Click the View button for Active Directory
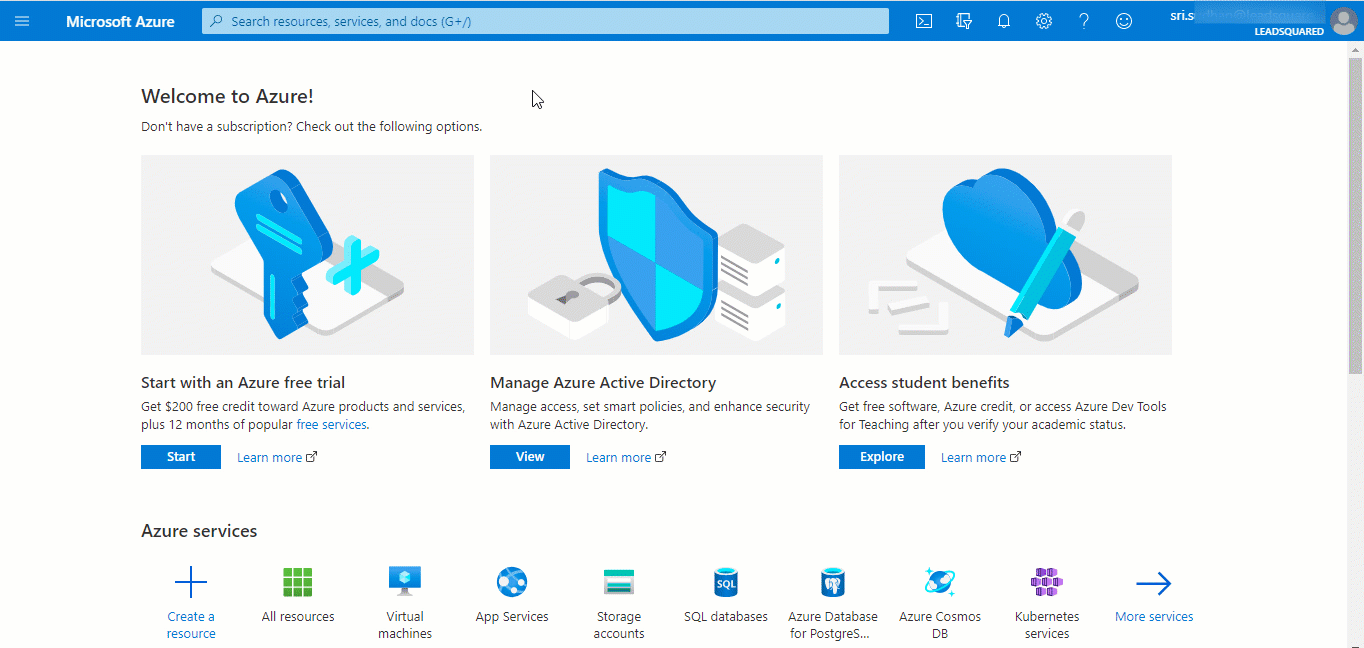Viewport: 1364px width, 648px height. [x=530, y=457]
